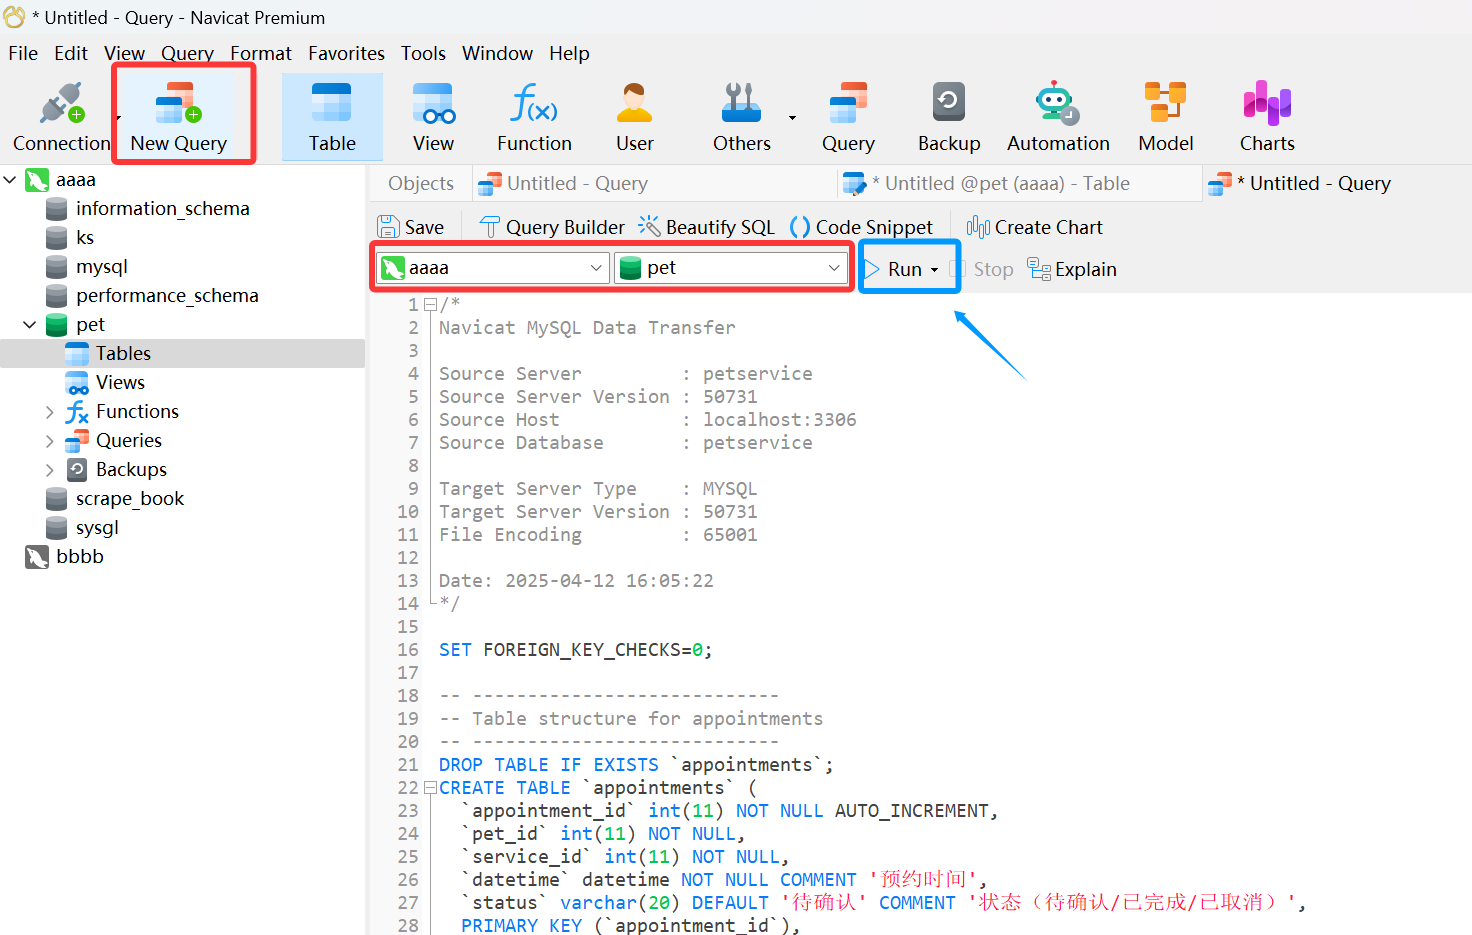
Task: Click the New Query toolbar icon
Action: pos(179,117)
